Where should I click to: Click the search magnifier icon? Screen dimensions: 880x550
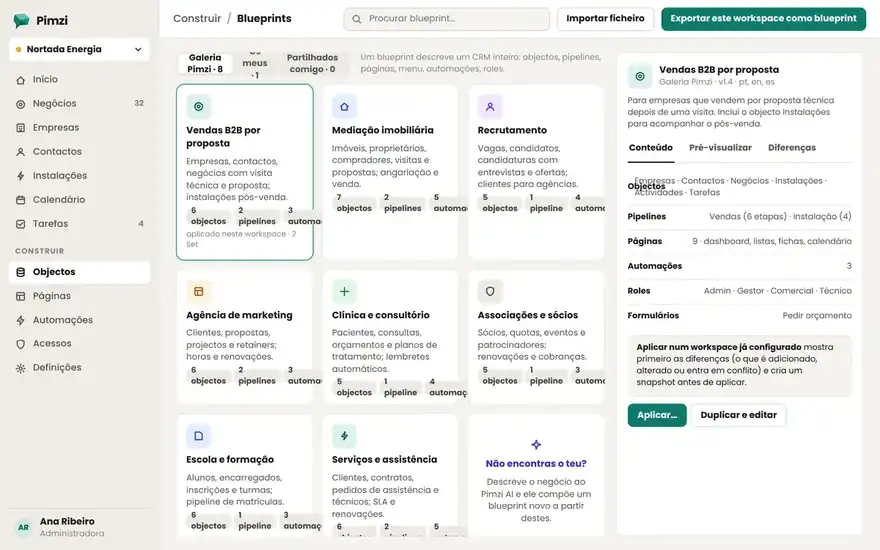click(x=356, y=19)
